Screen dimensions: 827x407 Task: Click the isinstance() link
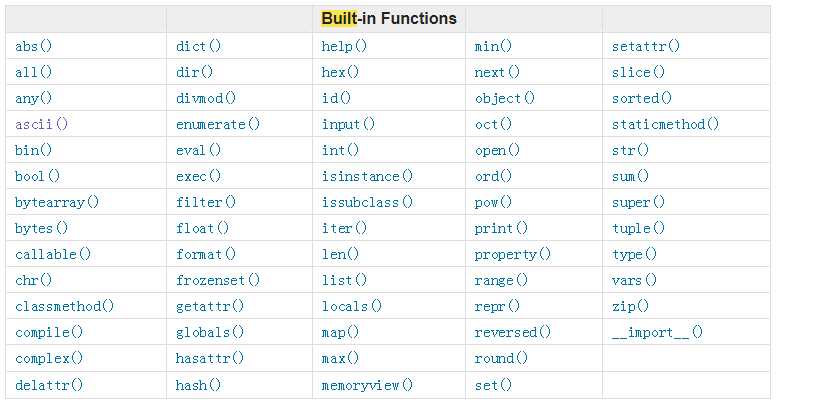[x=368, y=176]
